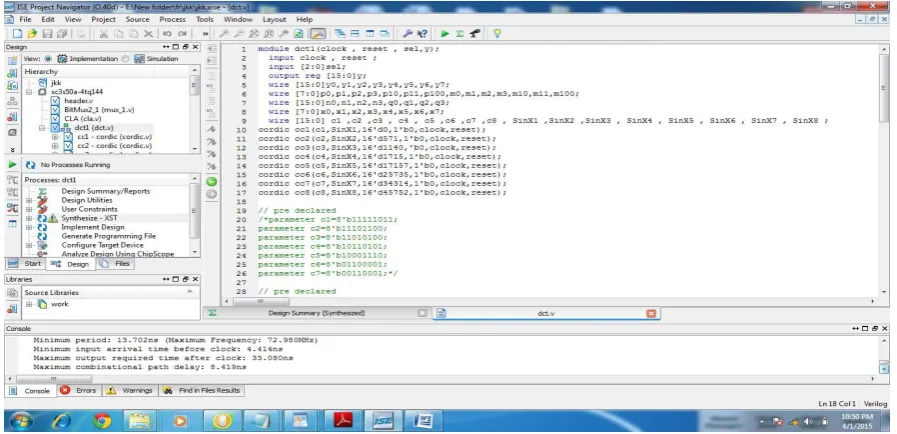Open Chrome from the Windows taskbar
897x434 pixels.
coord(102,421)
